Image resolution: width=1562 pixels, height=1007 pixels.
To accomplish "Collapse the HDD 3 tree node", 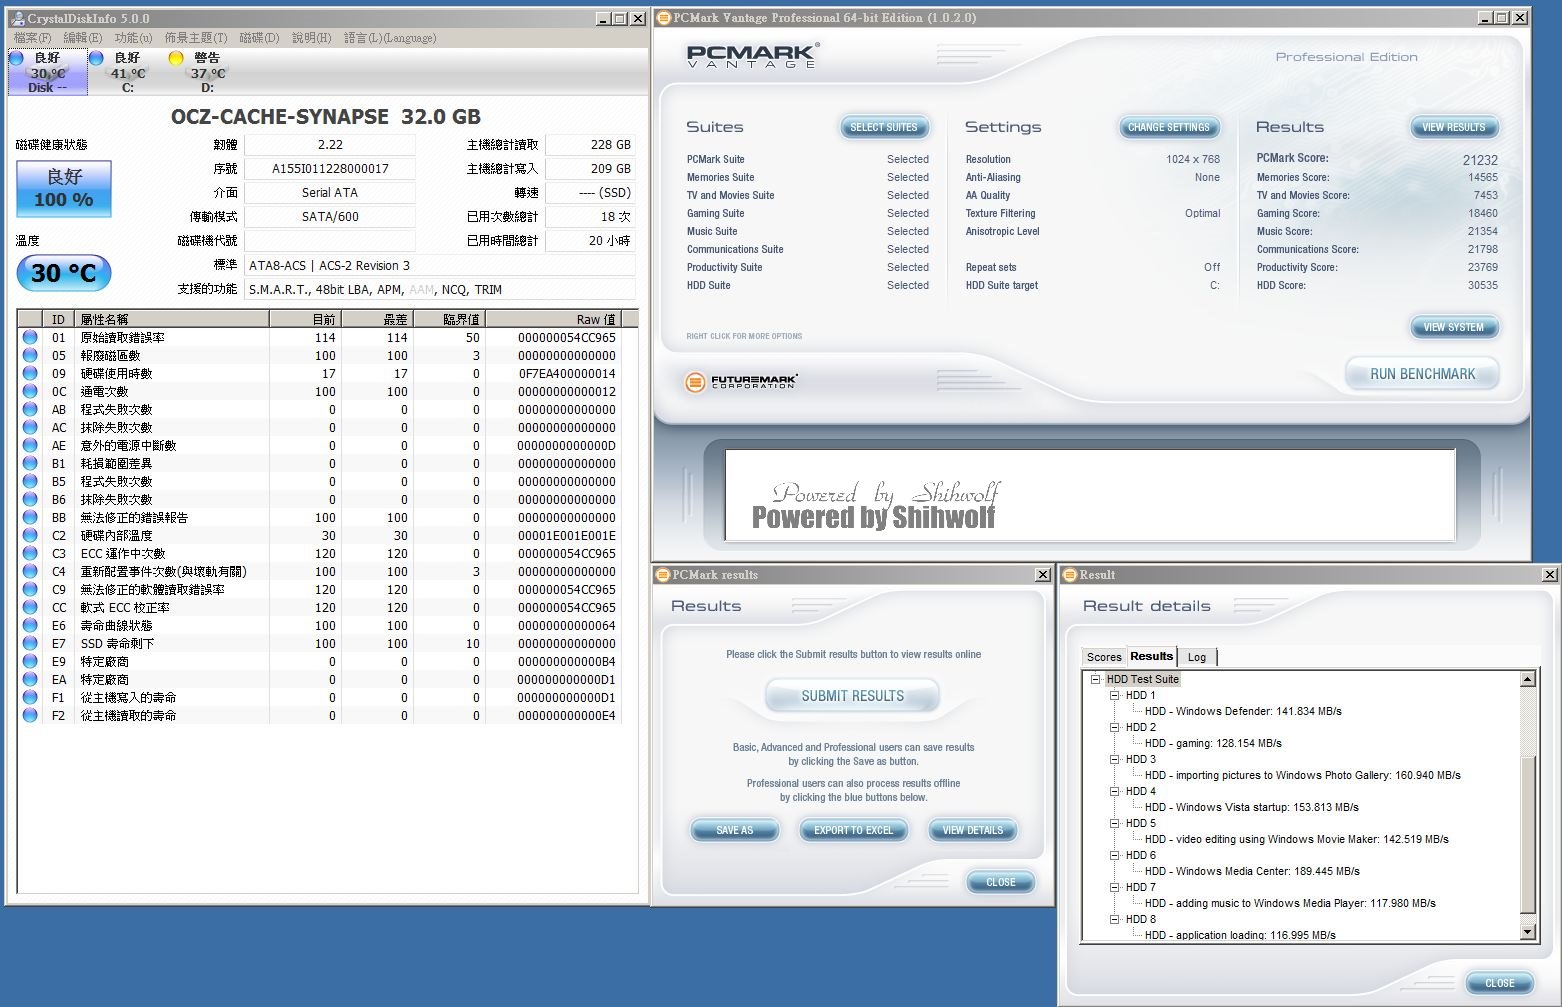I will coord(1114,759).
